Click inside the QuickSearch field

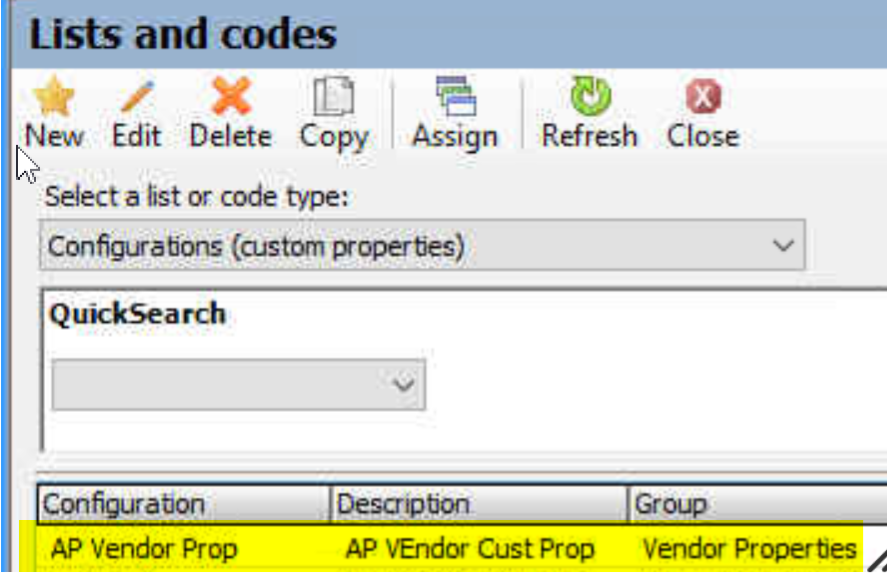238,385
